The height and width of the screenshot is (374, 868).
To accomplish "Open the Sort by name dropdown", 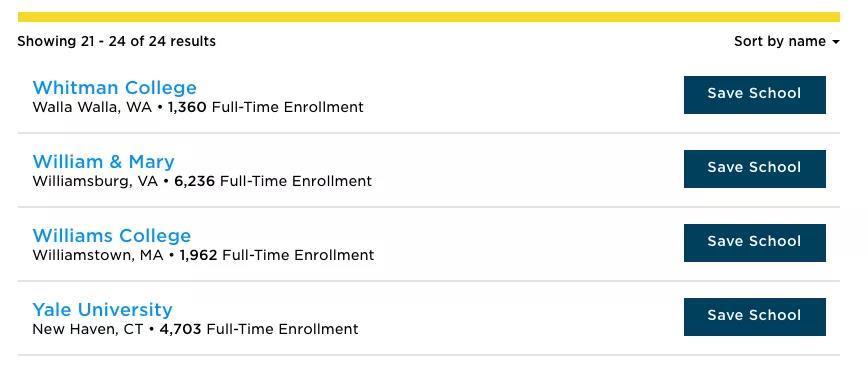I will [x=787, y=41].
